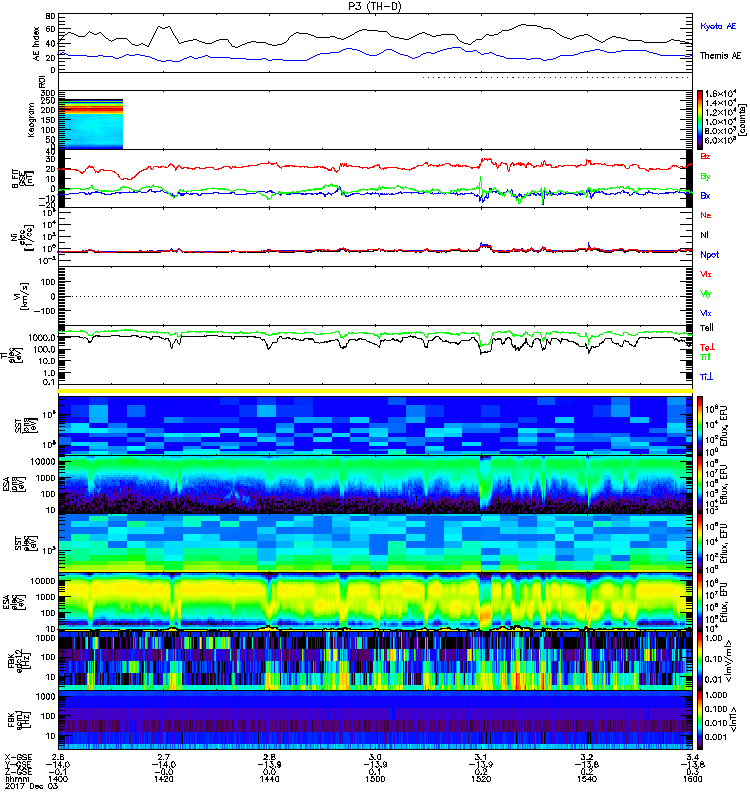Click the 1520 time tick label

[481, 779]
